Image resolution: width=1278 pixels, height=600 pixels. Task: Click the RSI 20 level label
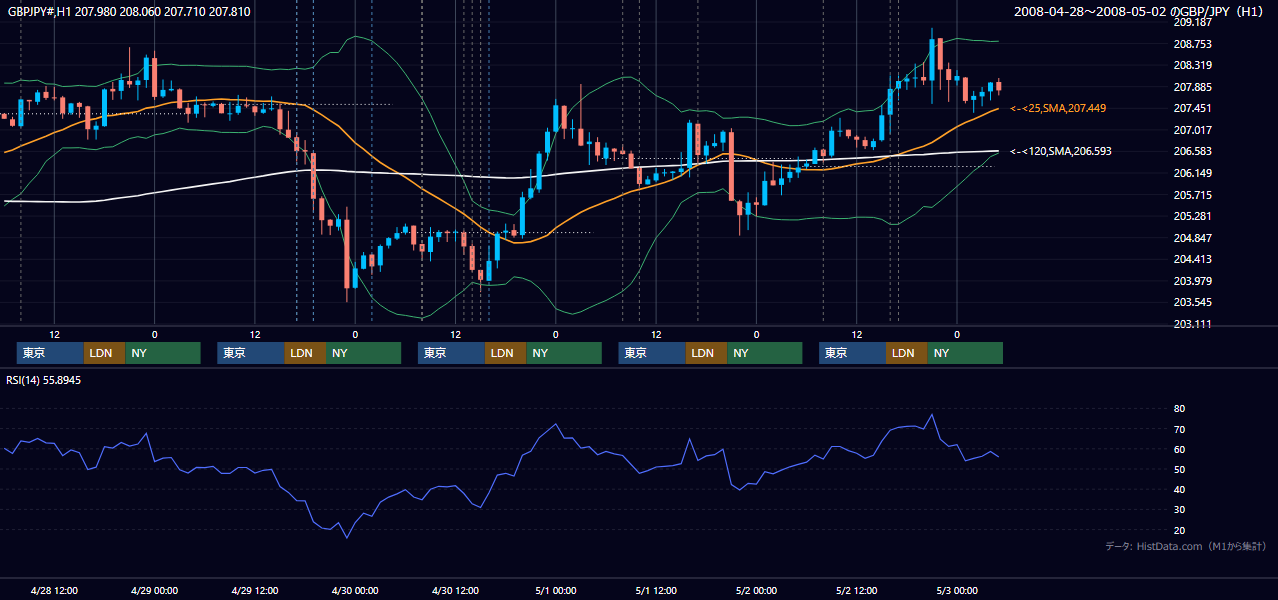pos(1179,530)
